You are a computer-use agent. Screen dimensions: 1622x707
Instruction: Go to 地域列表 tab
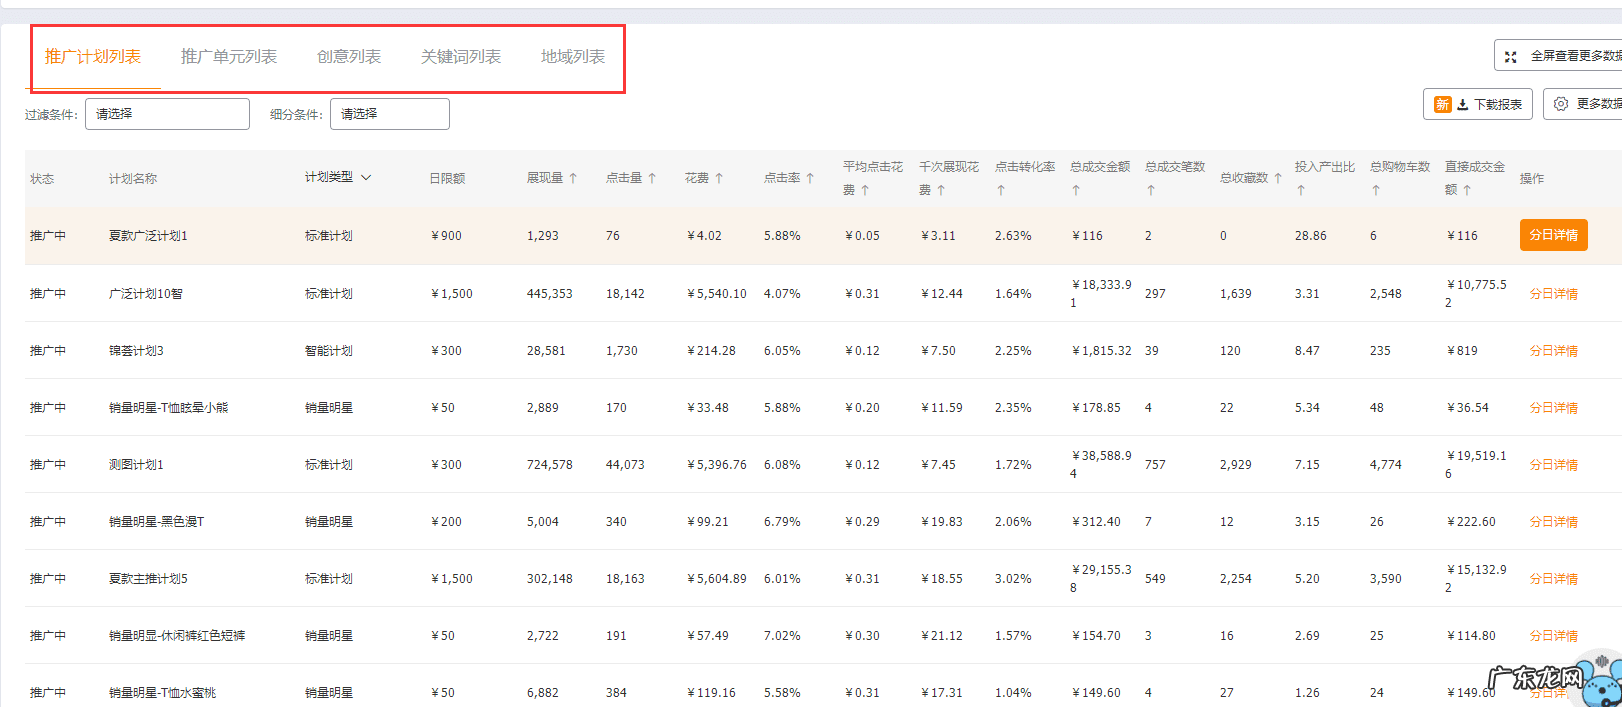point(573,57)
